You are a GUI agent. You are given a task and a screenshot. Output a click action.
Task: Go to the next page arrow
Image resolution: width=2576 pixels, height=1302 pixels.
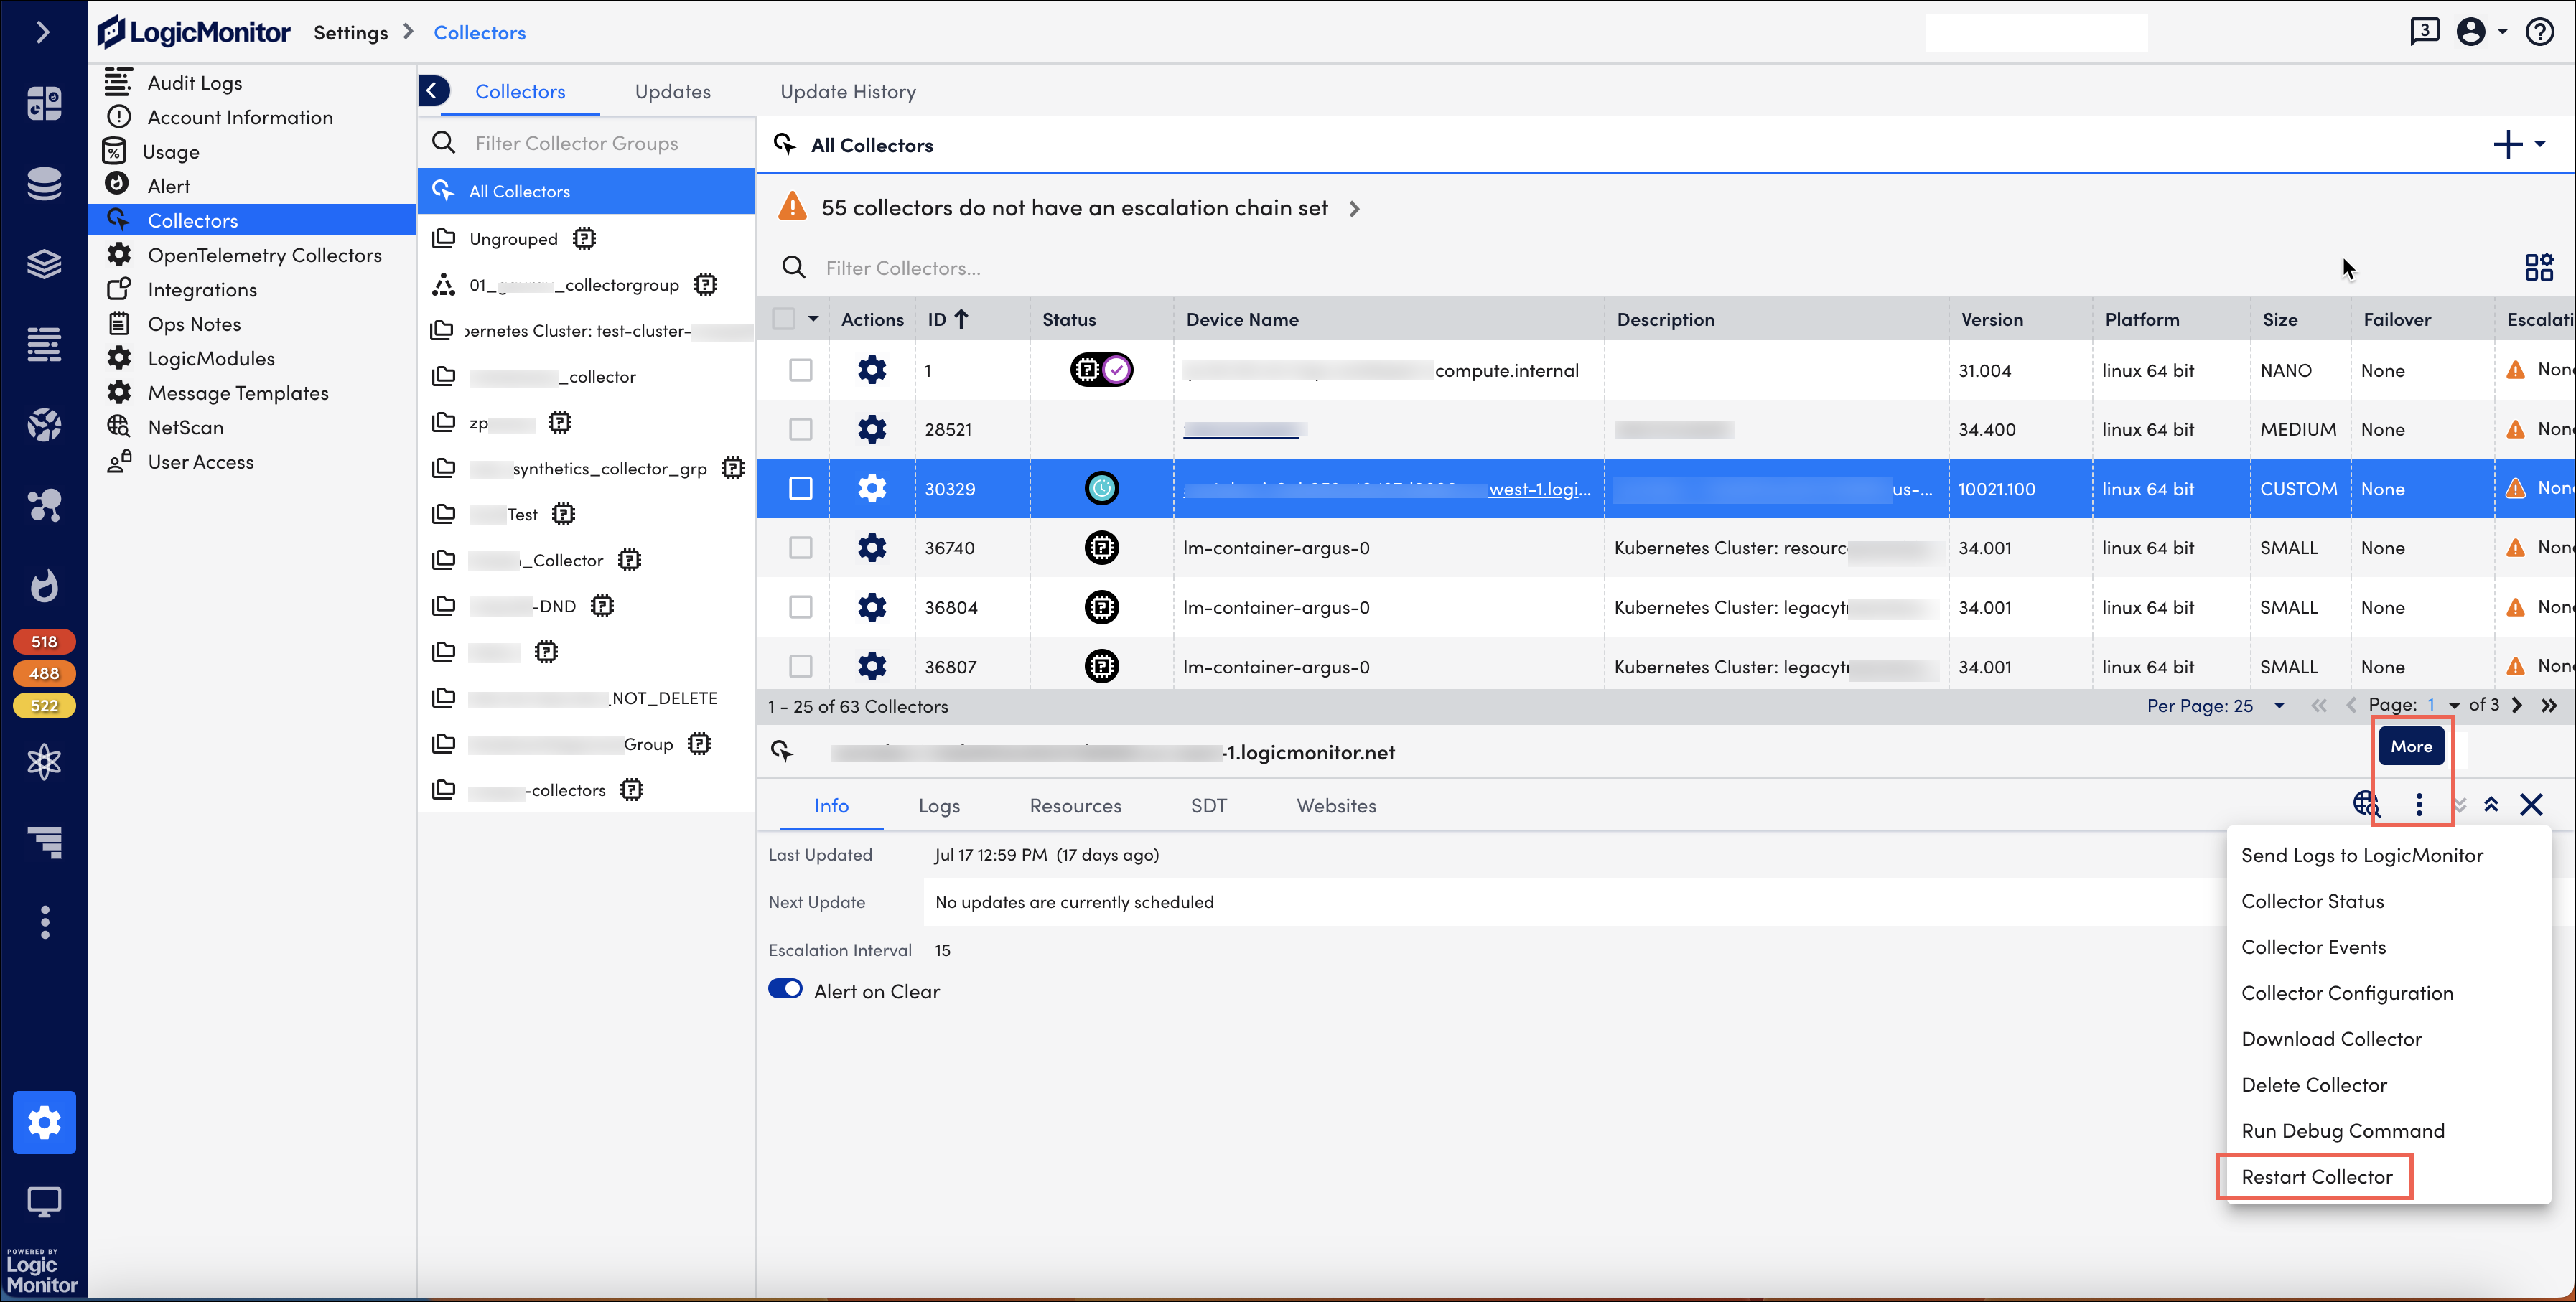[x=2517, y=705]
